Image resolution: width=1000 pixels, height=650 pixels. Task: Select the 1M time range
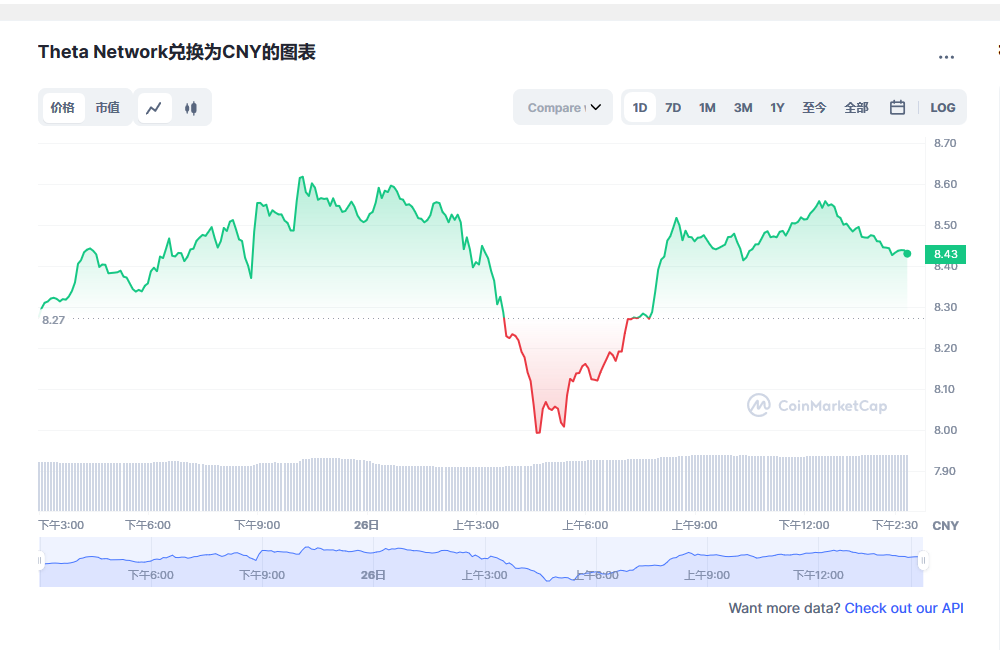(707, 108)
